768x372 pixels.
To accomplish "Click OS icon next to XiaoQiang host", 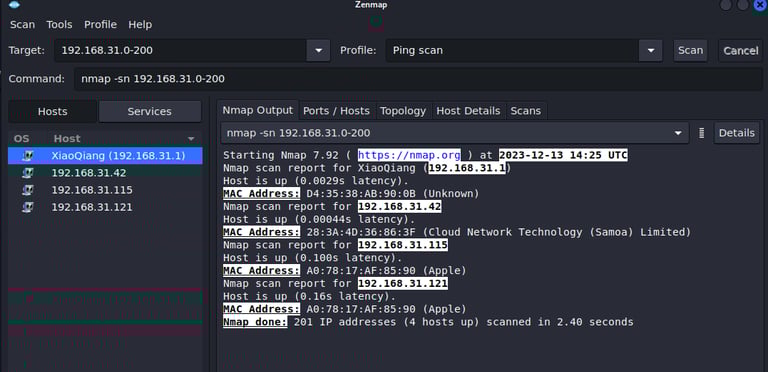I will click(x=28, y=156).
